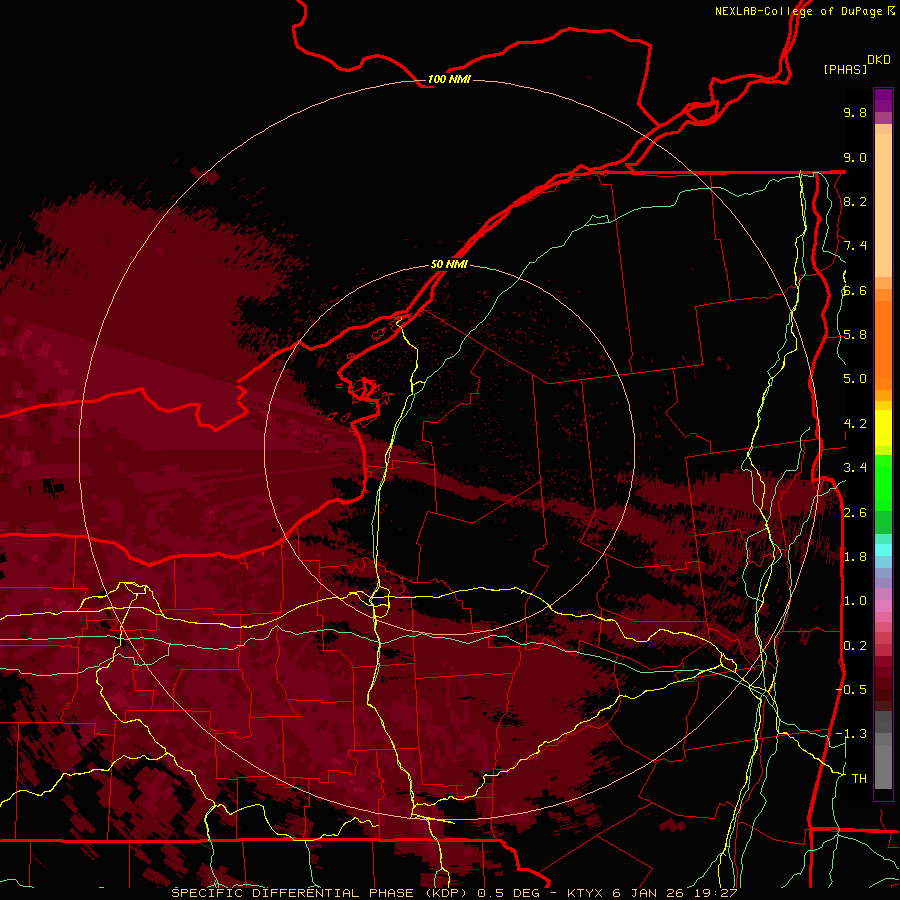
Task: Click the bright yellow band of the color scale
Action: point(883,428)
